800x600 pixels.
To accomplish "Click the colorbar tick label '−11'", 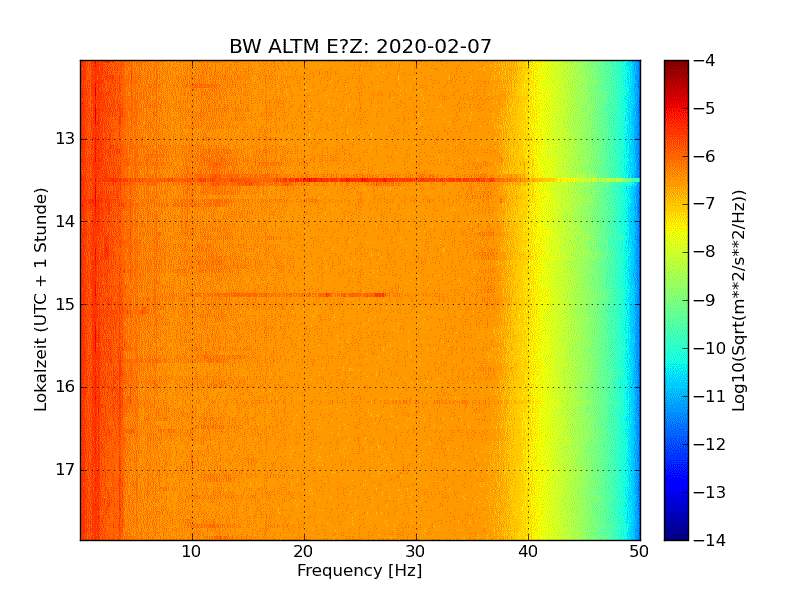I will tap(710, 396).
